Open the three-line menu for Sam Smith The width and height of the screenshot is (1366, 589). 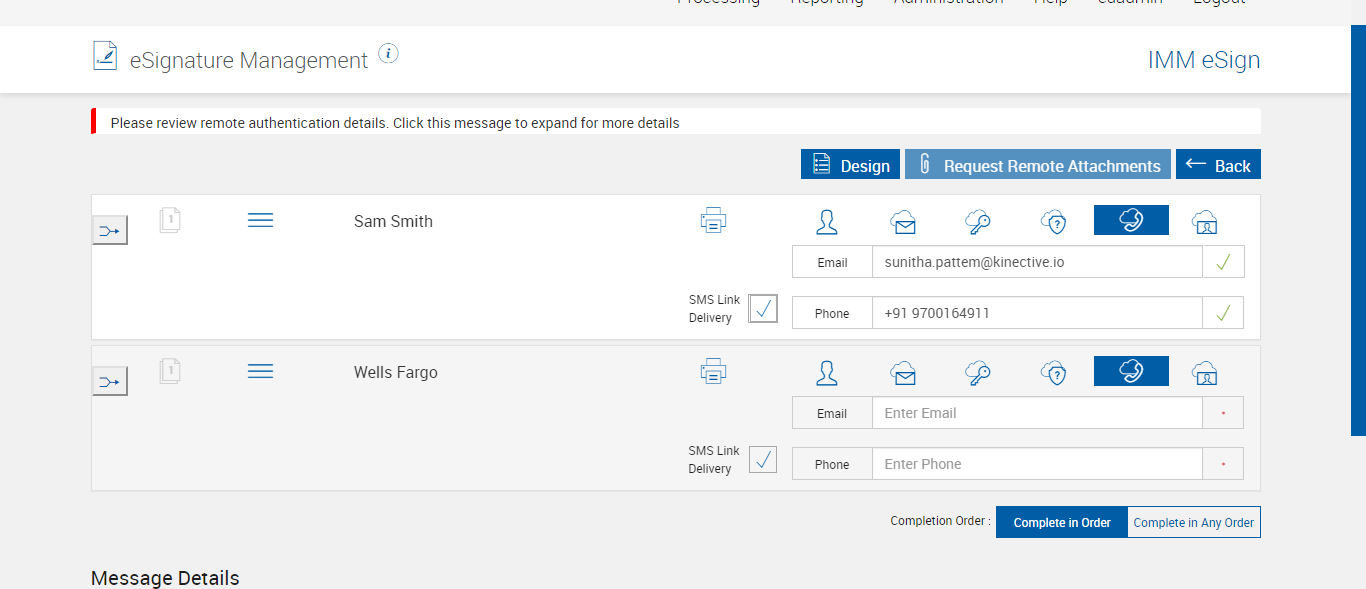click(260, 220)
